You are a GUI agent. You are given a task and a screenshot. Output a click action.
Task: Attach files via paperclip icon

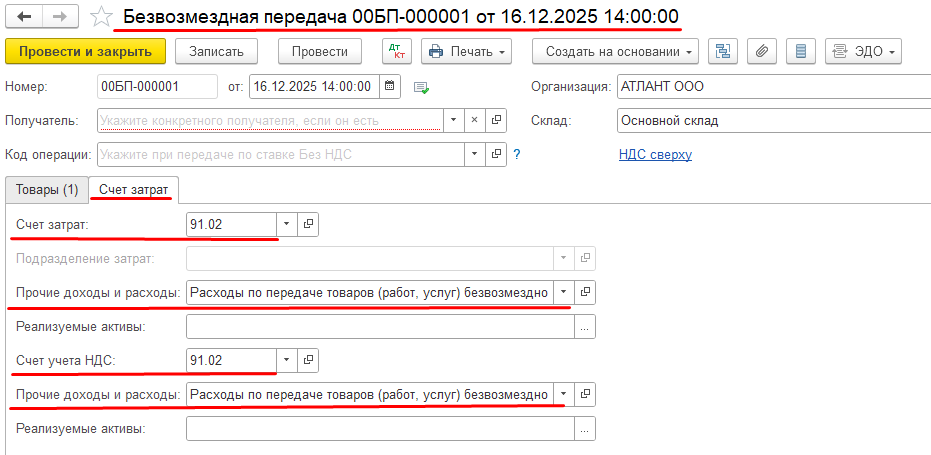(761, 51)
